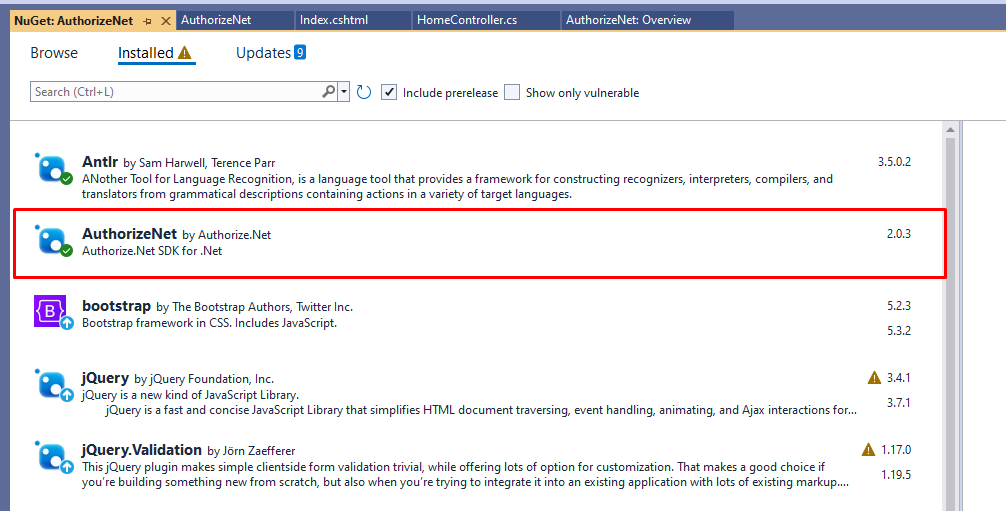Open the search box dropdown arrow
This screenshot has height=511, width=1006.
(344, 92)
